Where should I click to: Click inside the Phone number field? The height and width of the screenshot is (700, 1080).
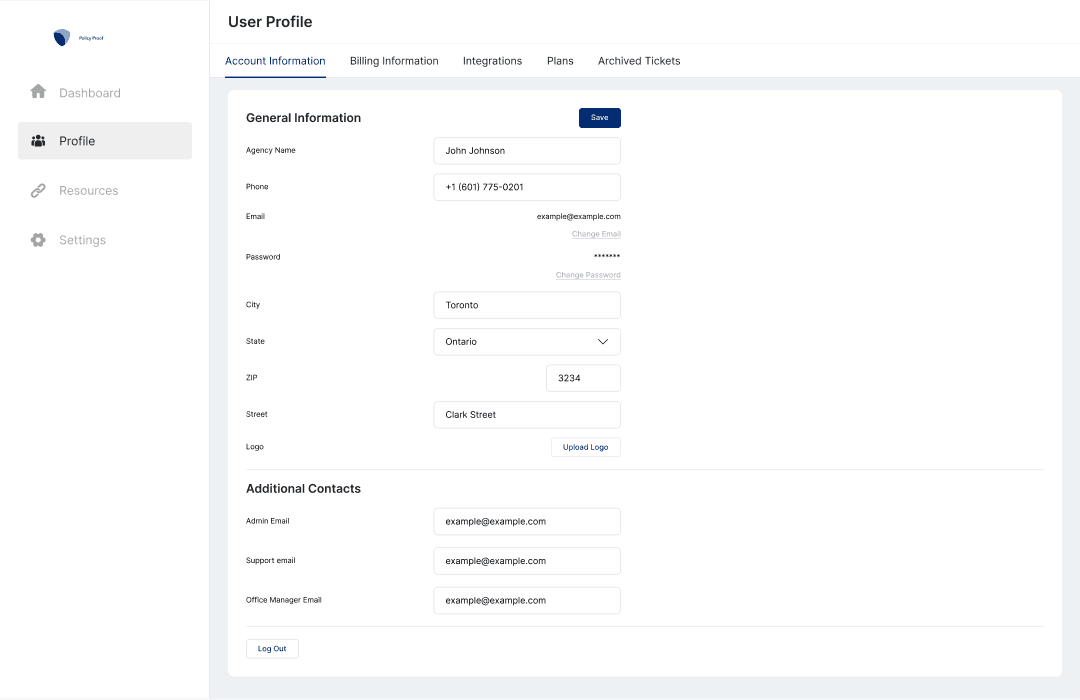pos(527,187)
